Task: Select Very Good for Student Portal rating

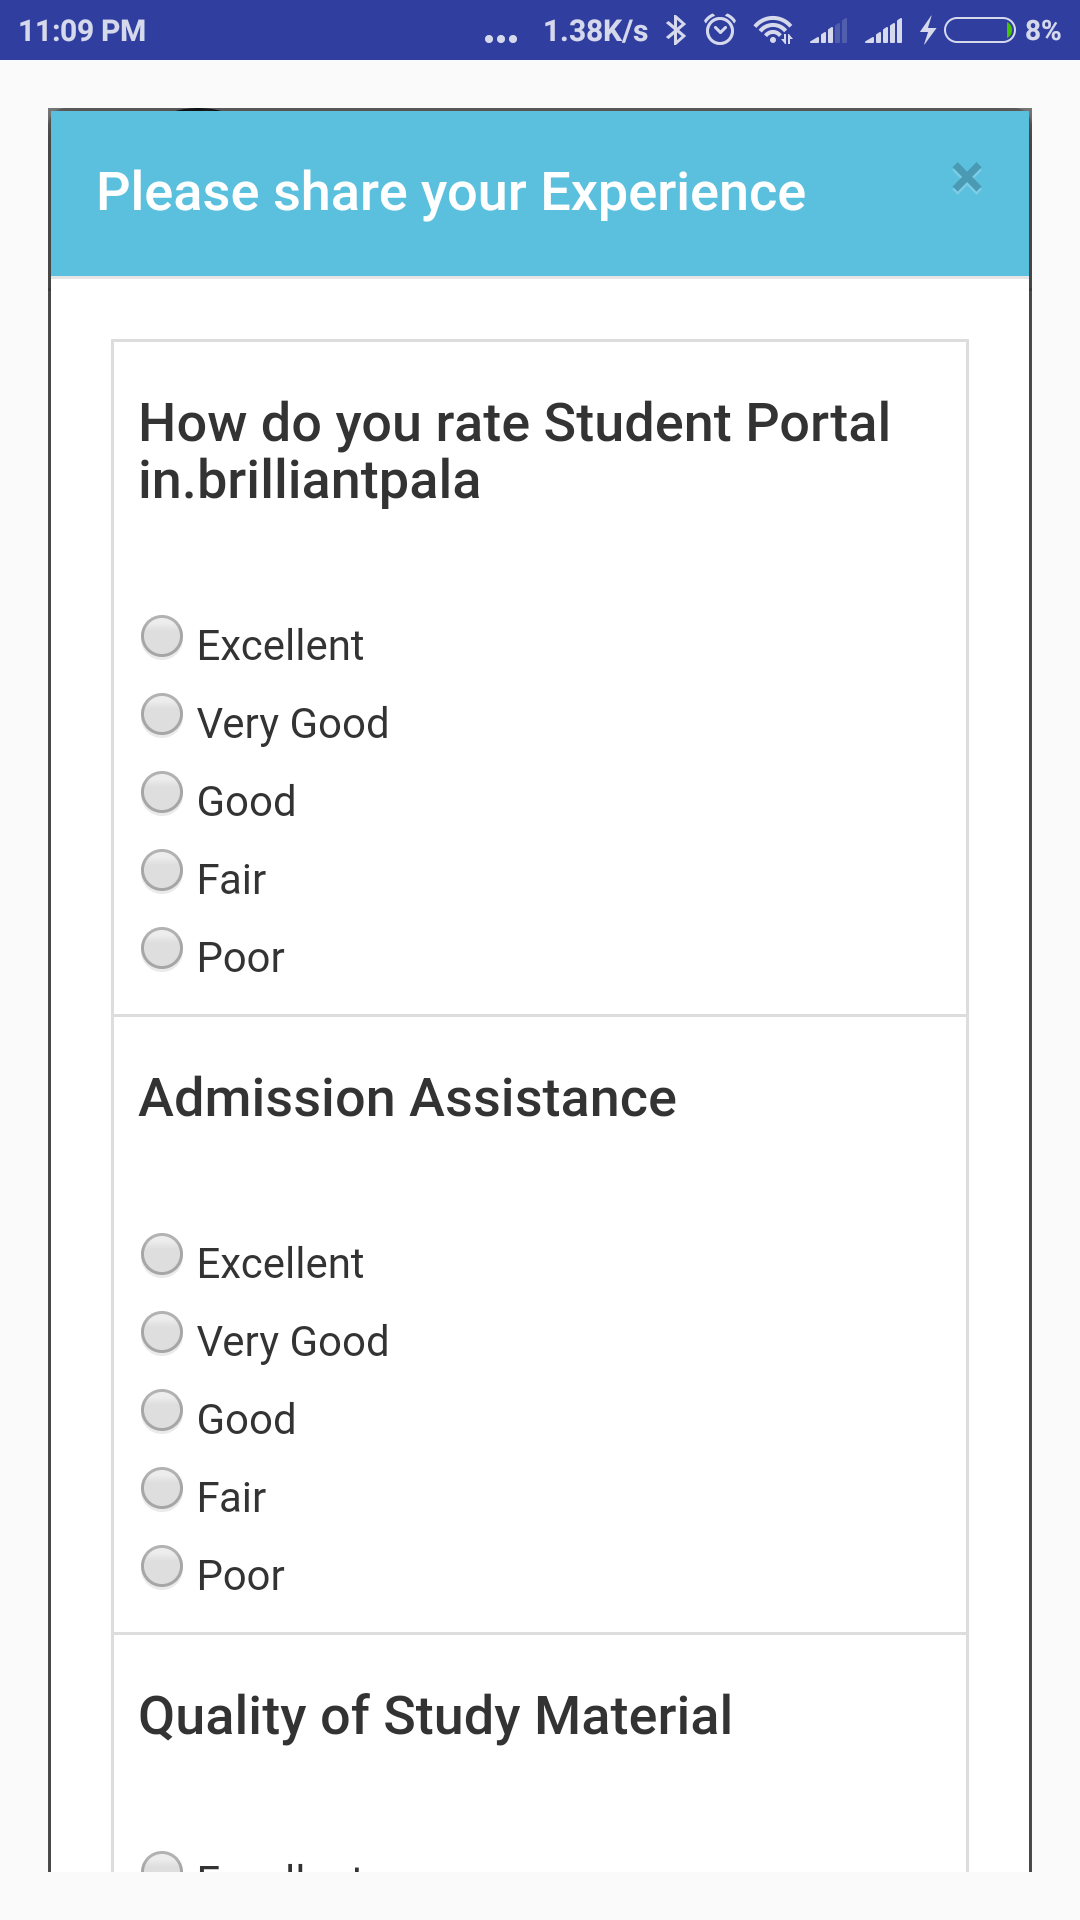Action: pyautogui.click(x=162, y=715)
